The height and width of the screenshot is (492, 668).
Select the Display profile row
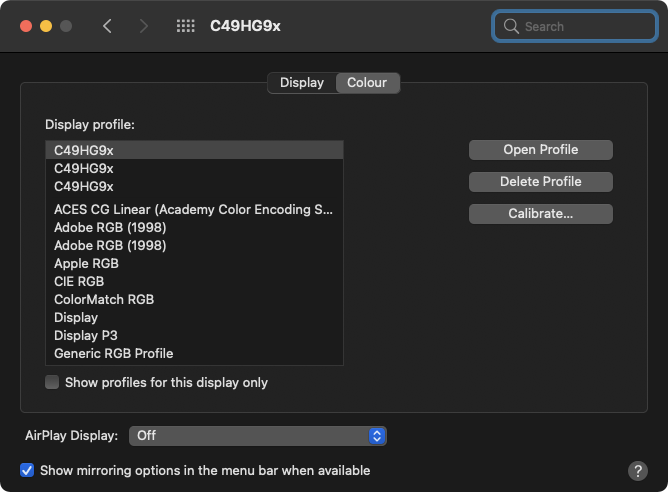(194, 318)
